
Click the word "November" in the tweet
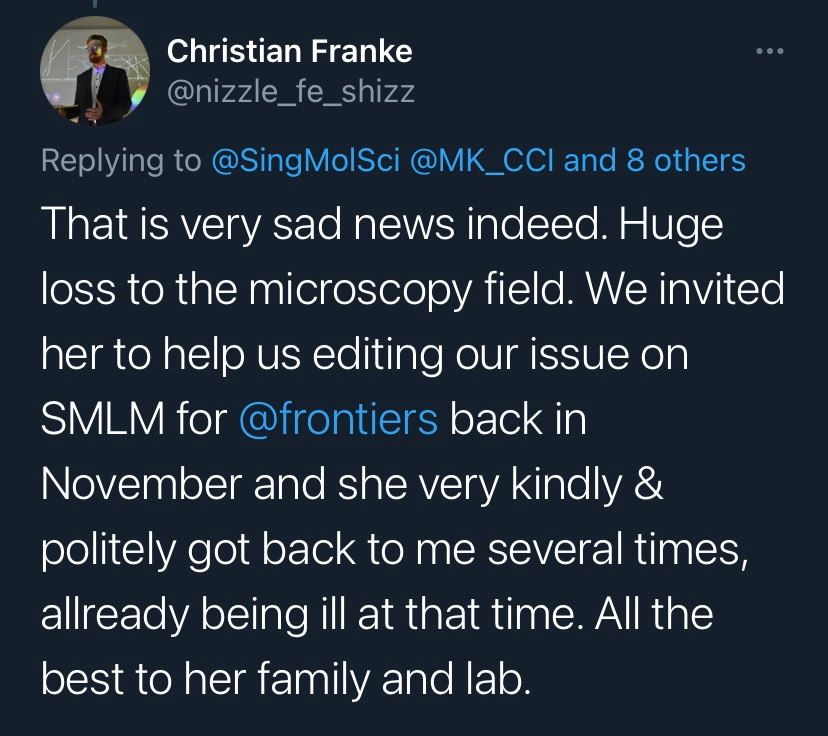click(x=139, y=484)
